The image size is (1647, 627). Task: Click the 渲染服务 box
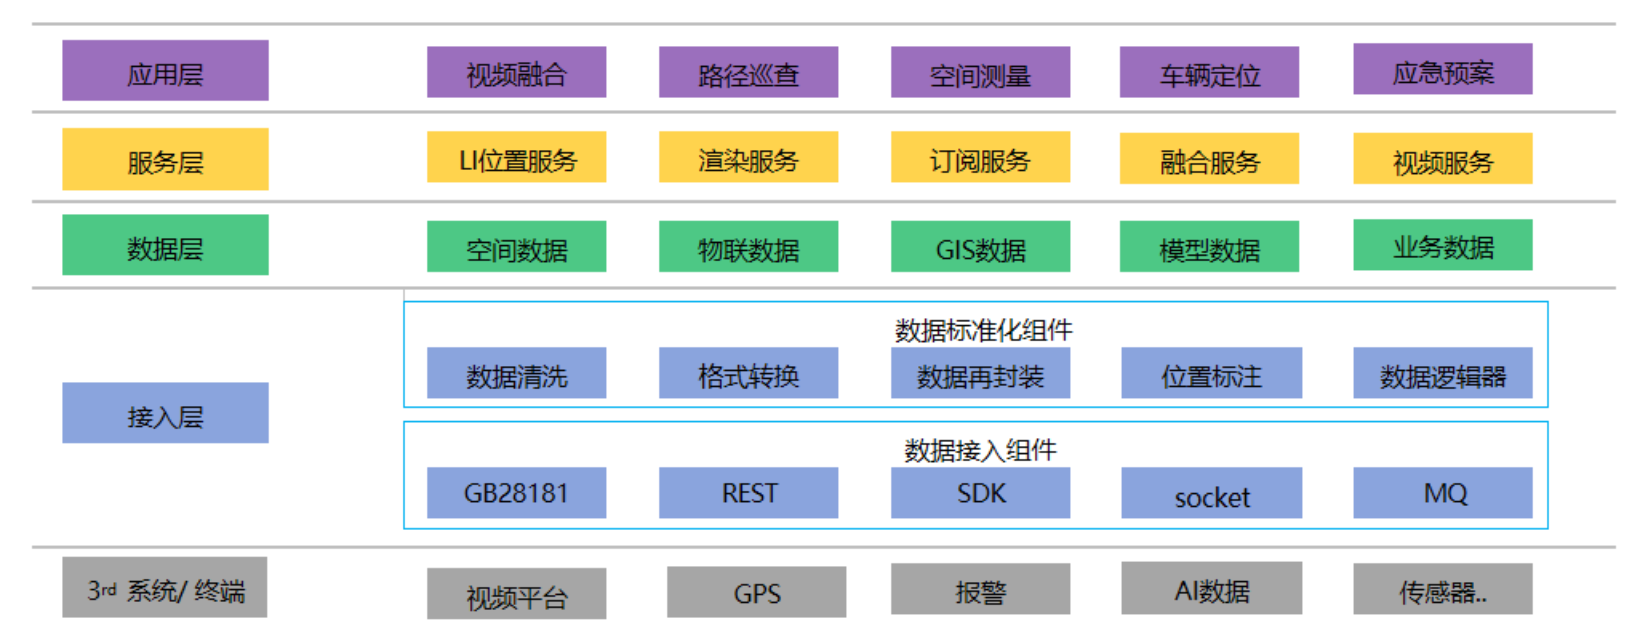748,157
